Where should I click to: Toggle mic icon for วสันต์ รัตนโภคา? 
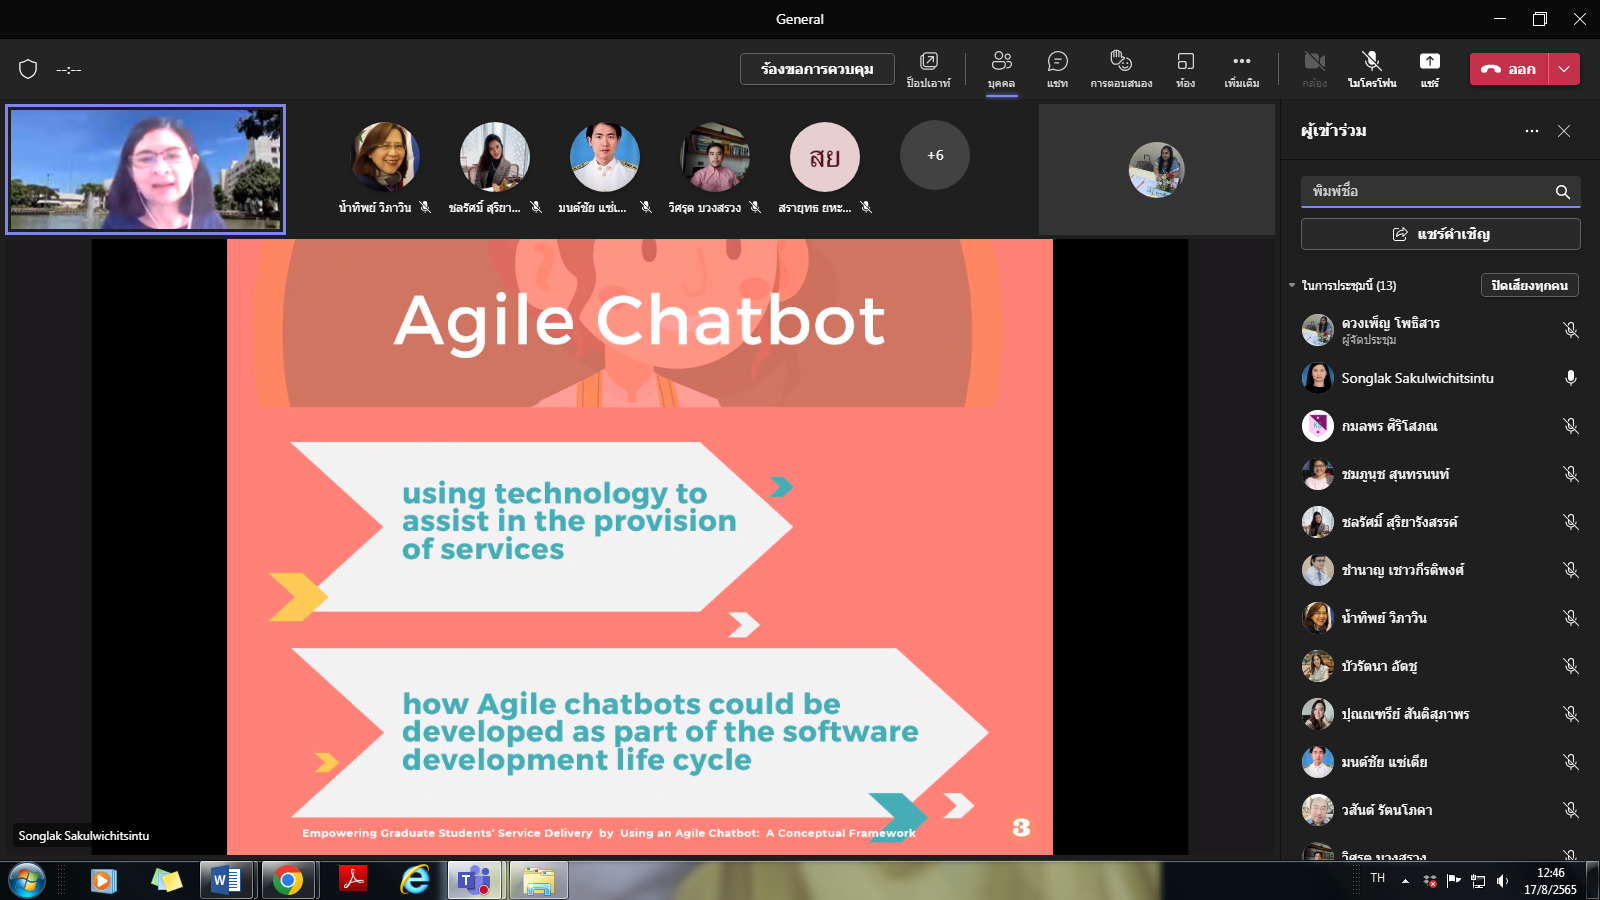(x=1571, y=810)
